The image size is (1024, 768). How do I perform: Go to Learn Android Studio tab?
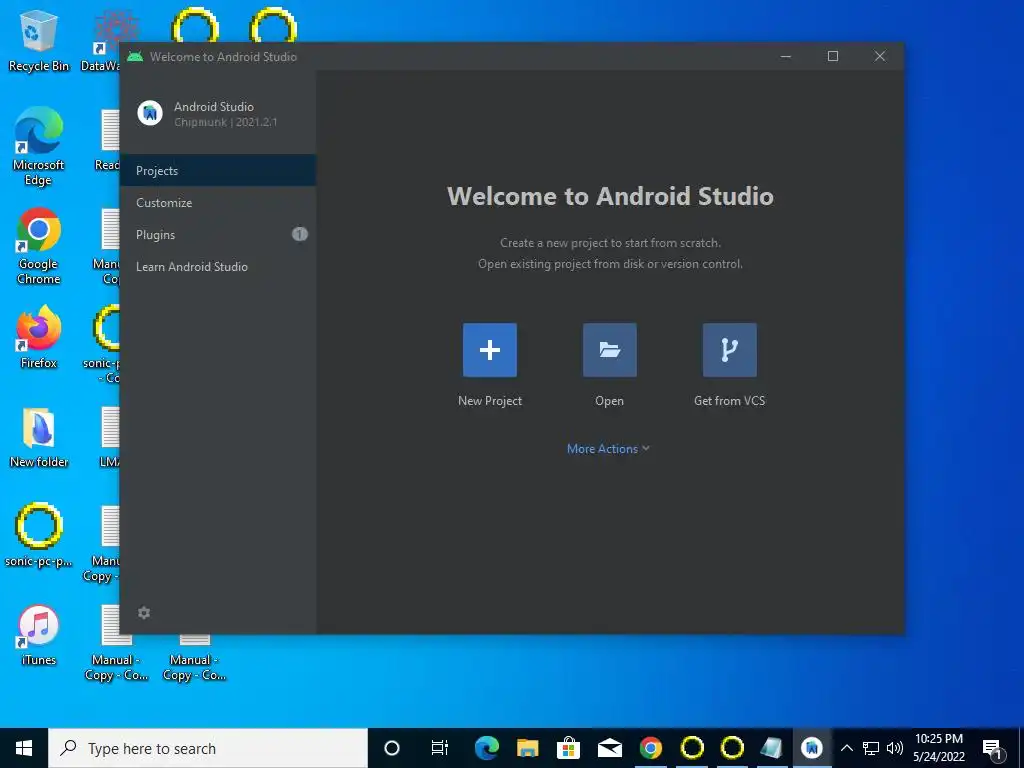click(218, 266)
